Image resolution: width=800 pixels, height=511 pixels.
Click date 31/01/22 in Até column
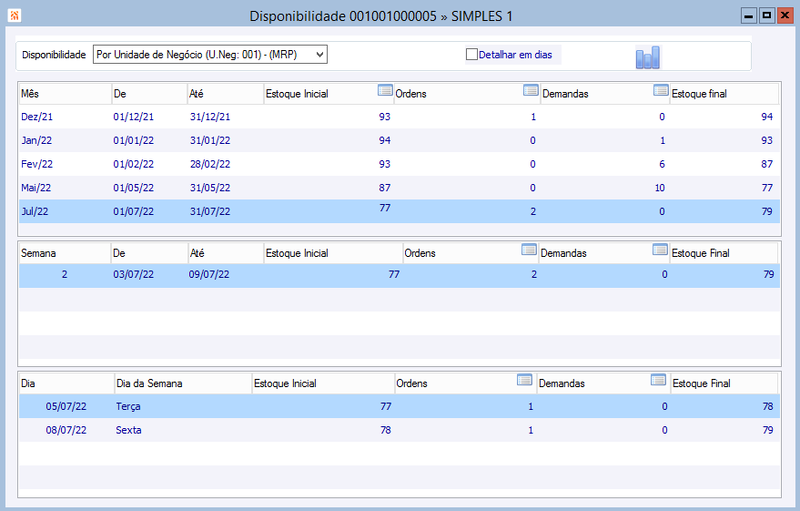[210, 140]
